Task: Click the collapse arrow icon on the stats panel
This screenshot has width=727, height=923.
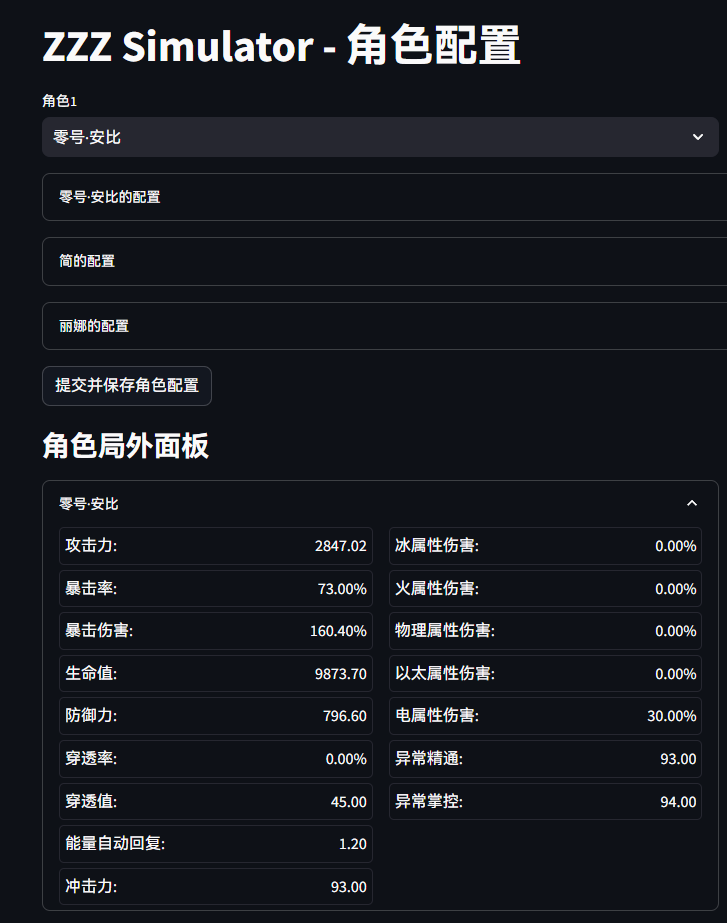Action: (x=692, y=503)
